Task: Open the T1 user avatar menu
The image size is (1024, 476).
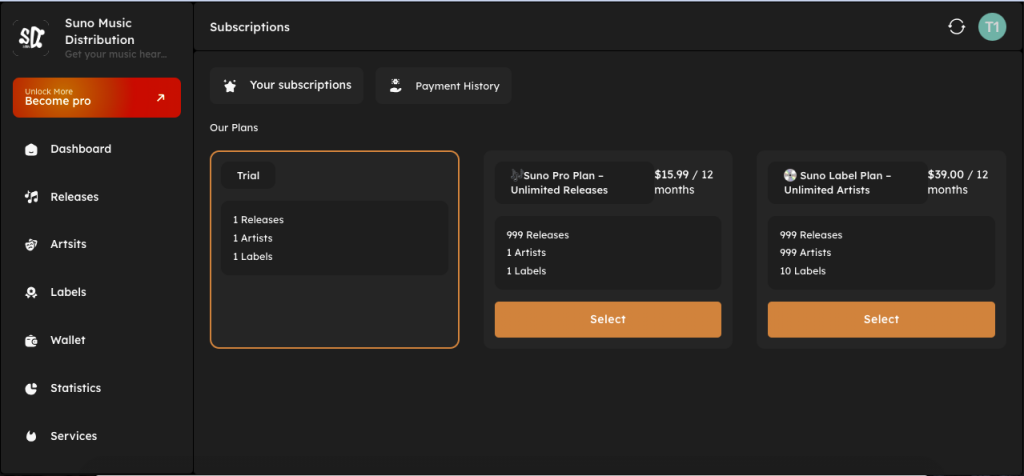Action: 991,27
